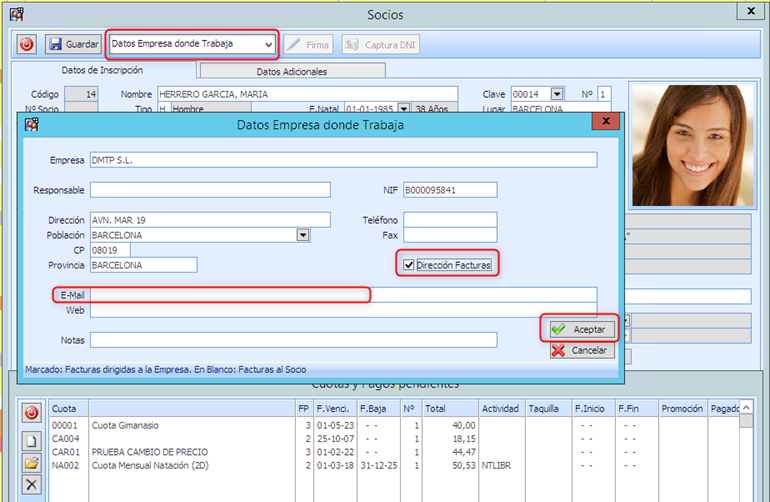Click the new document icon beside quotas list

(31, 440)
